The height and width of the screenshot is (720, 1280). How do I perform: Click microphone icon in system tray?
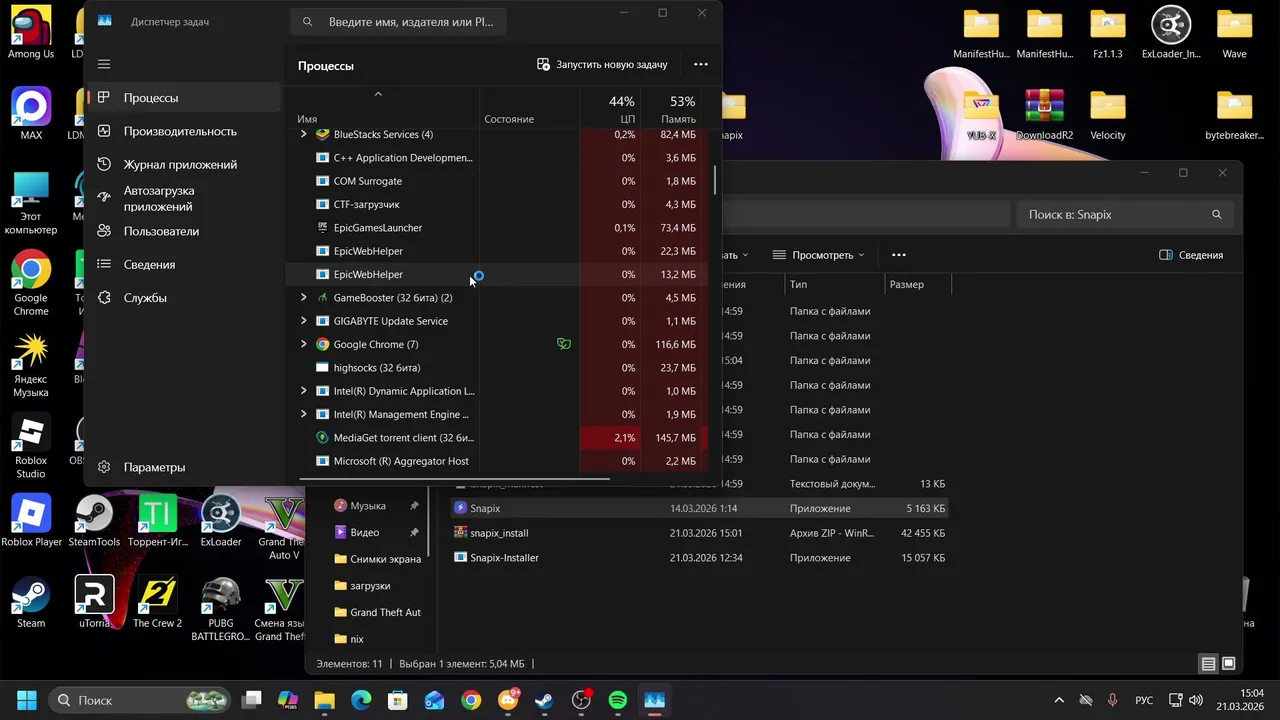coord(1112,700)
